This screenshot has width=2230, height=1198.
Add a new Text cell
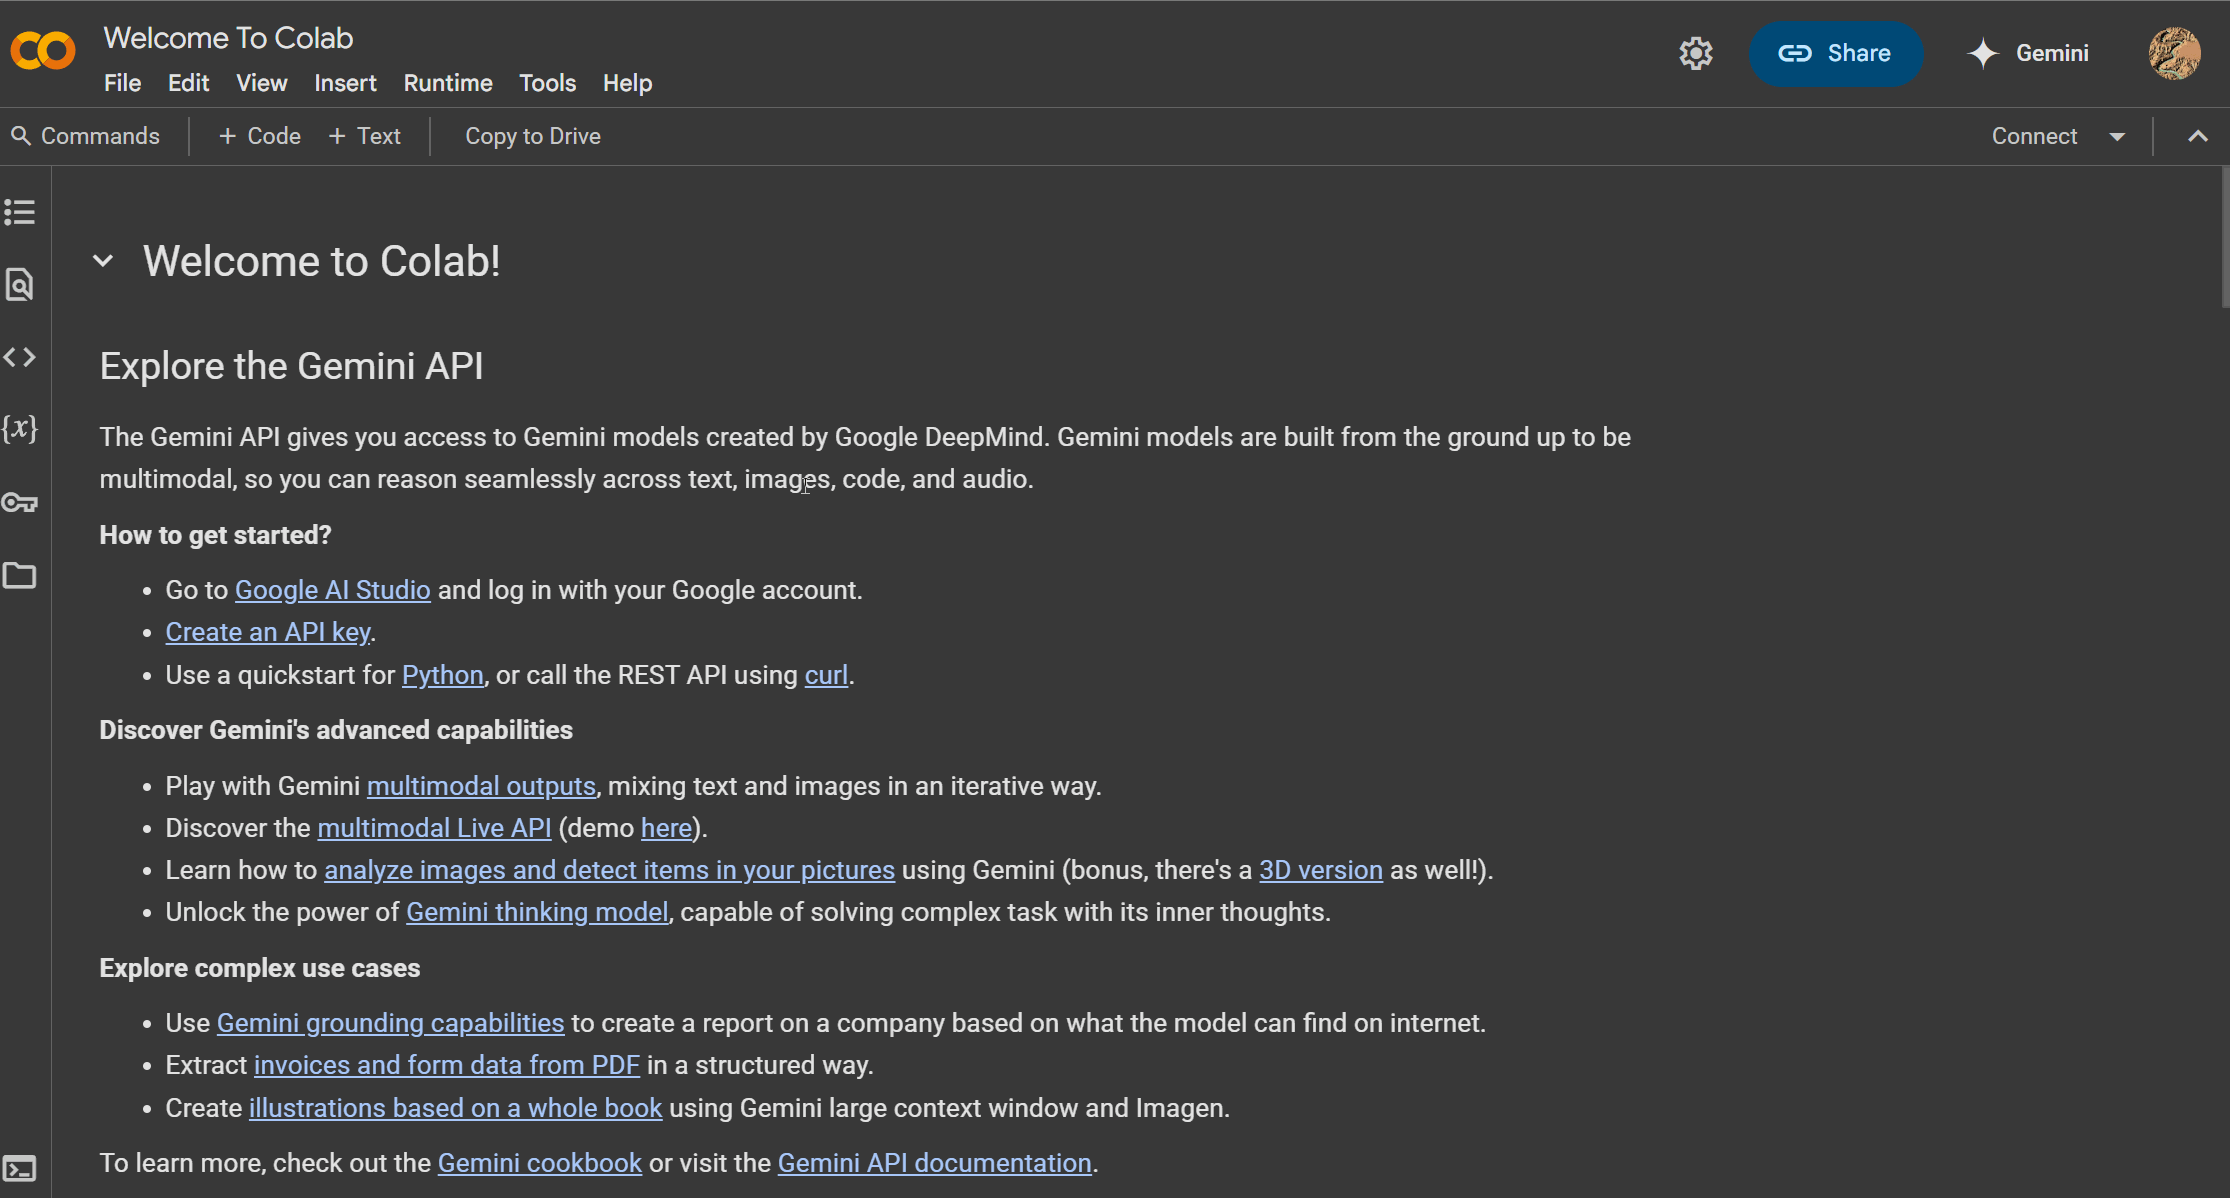click(365, 136)
